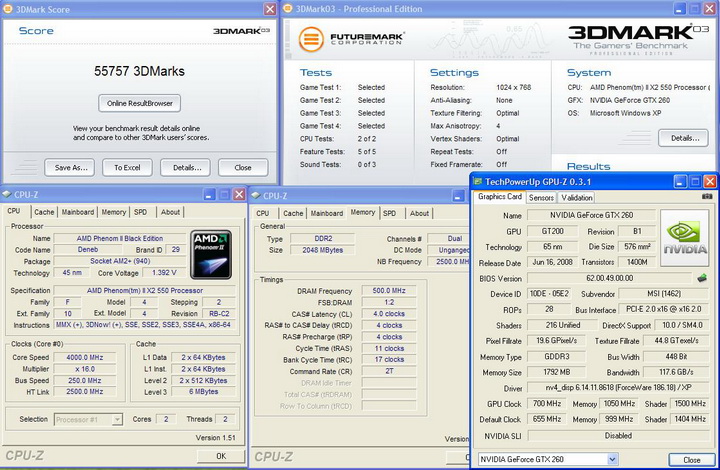Click the Level 3 6 MBytes cache value
This screenshot has height=470, width=720.
click(x=203, y=392)
